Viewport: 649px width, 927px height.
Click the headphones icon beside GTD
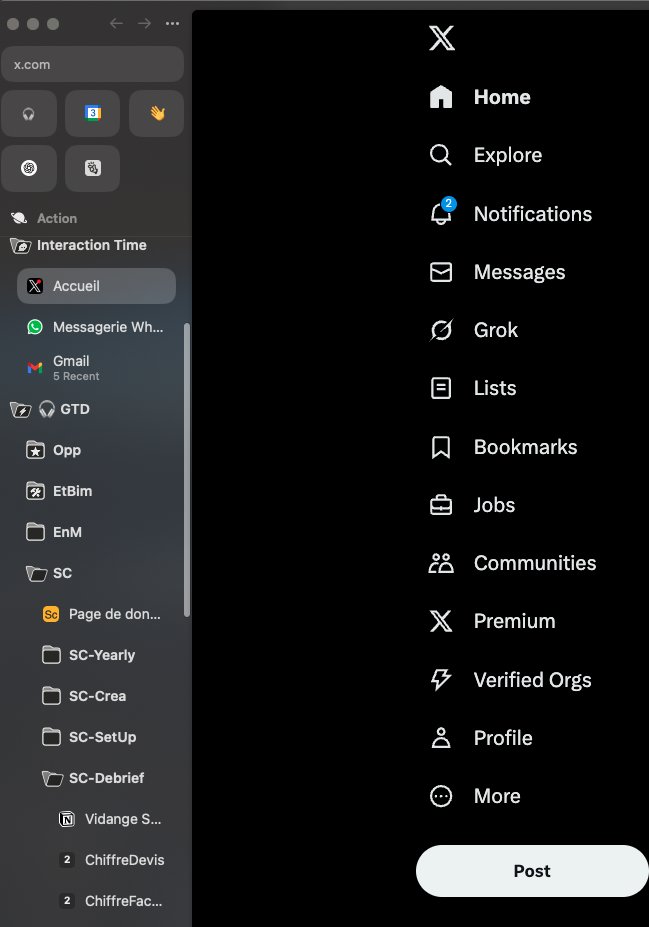click(x=47, y=409)
